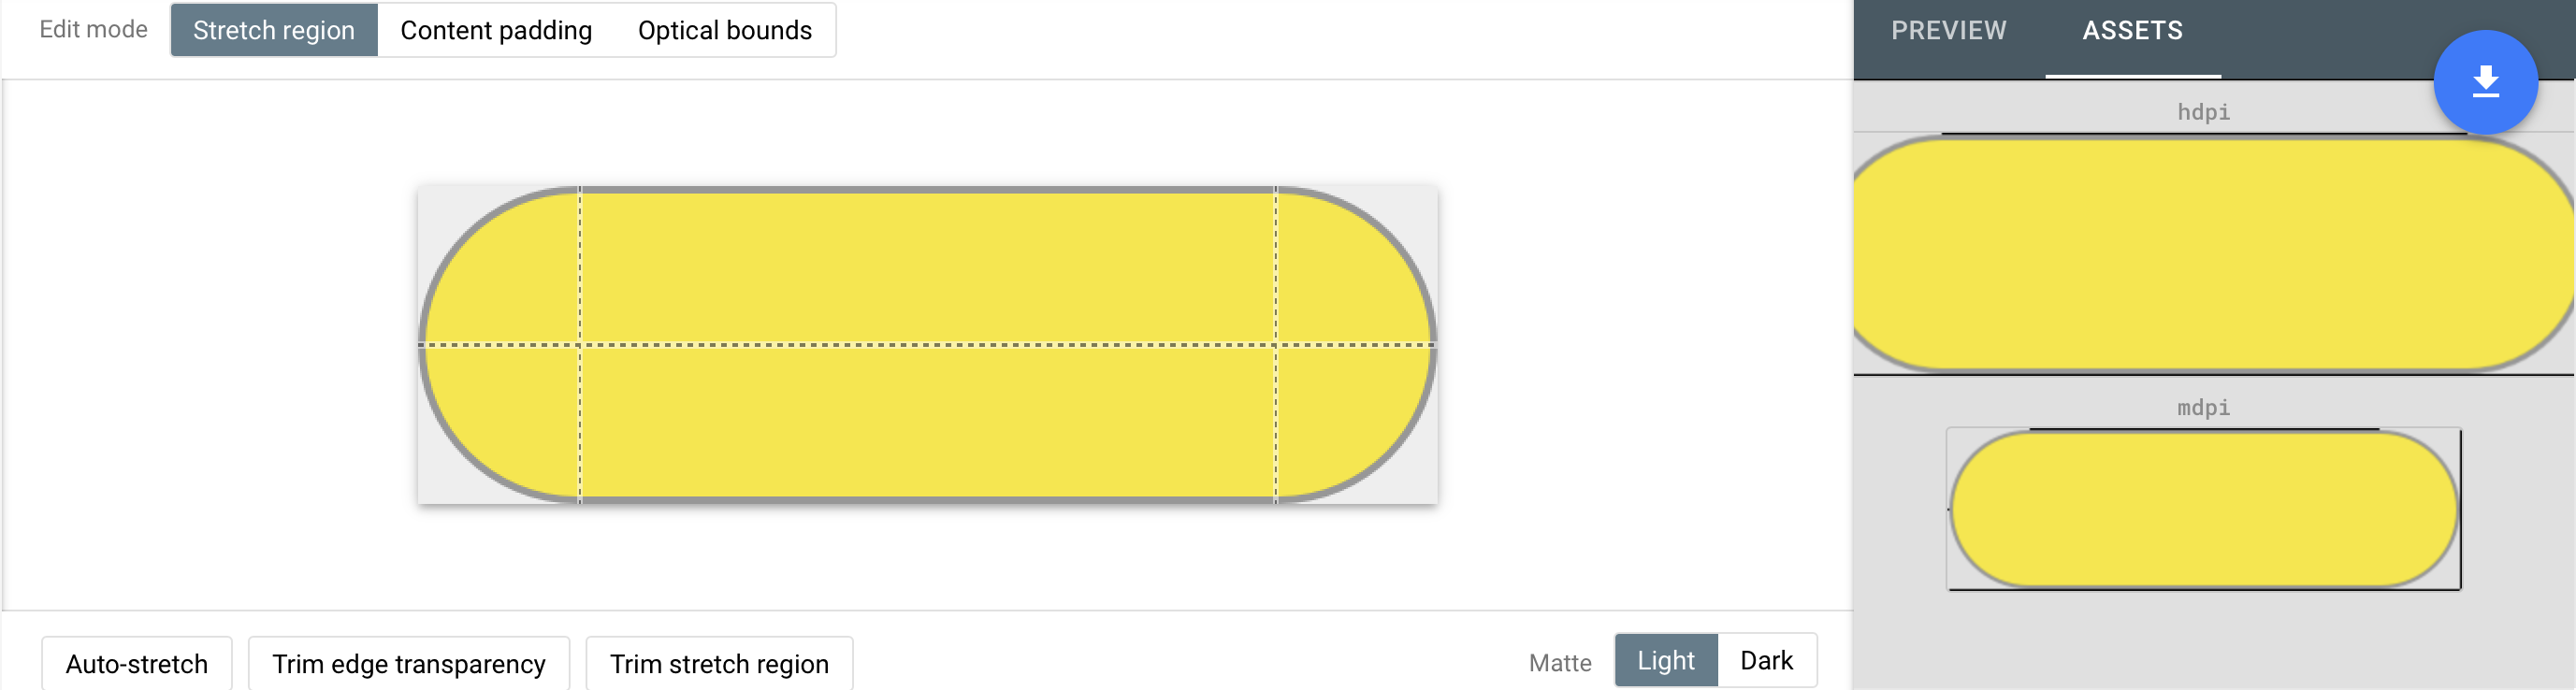Click Trim stretch region button
The image size is (2576, 690).
click(x=719, y=663)
